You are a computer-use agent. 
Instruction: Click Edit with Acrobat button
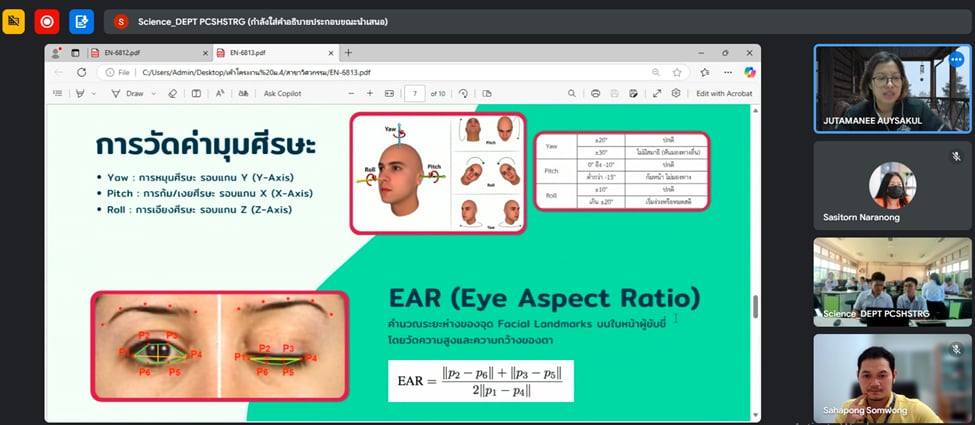tap(724, 93)
